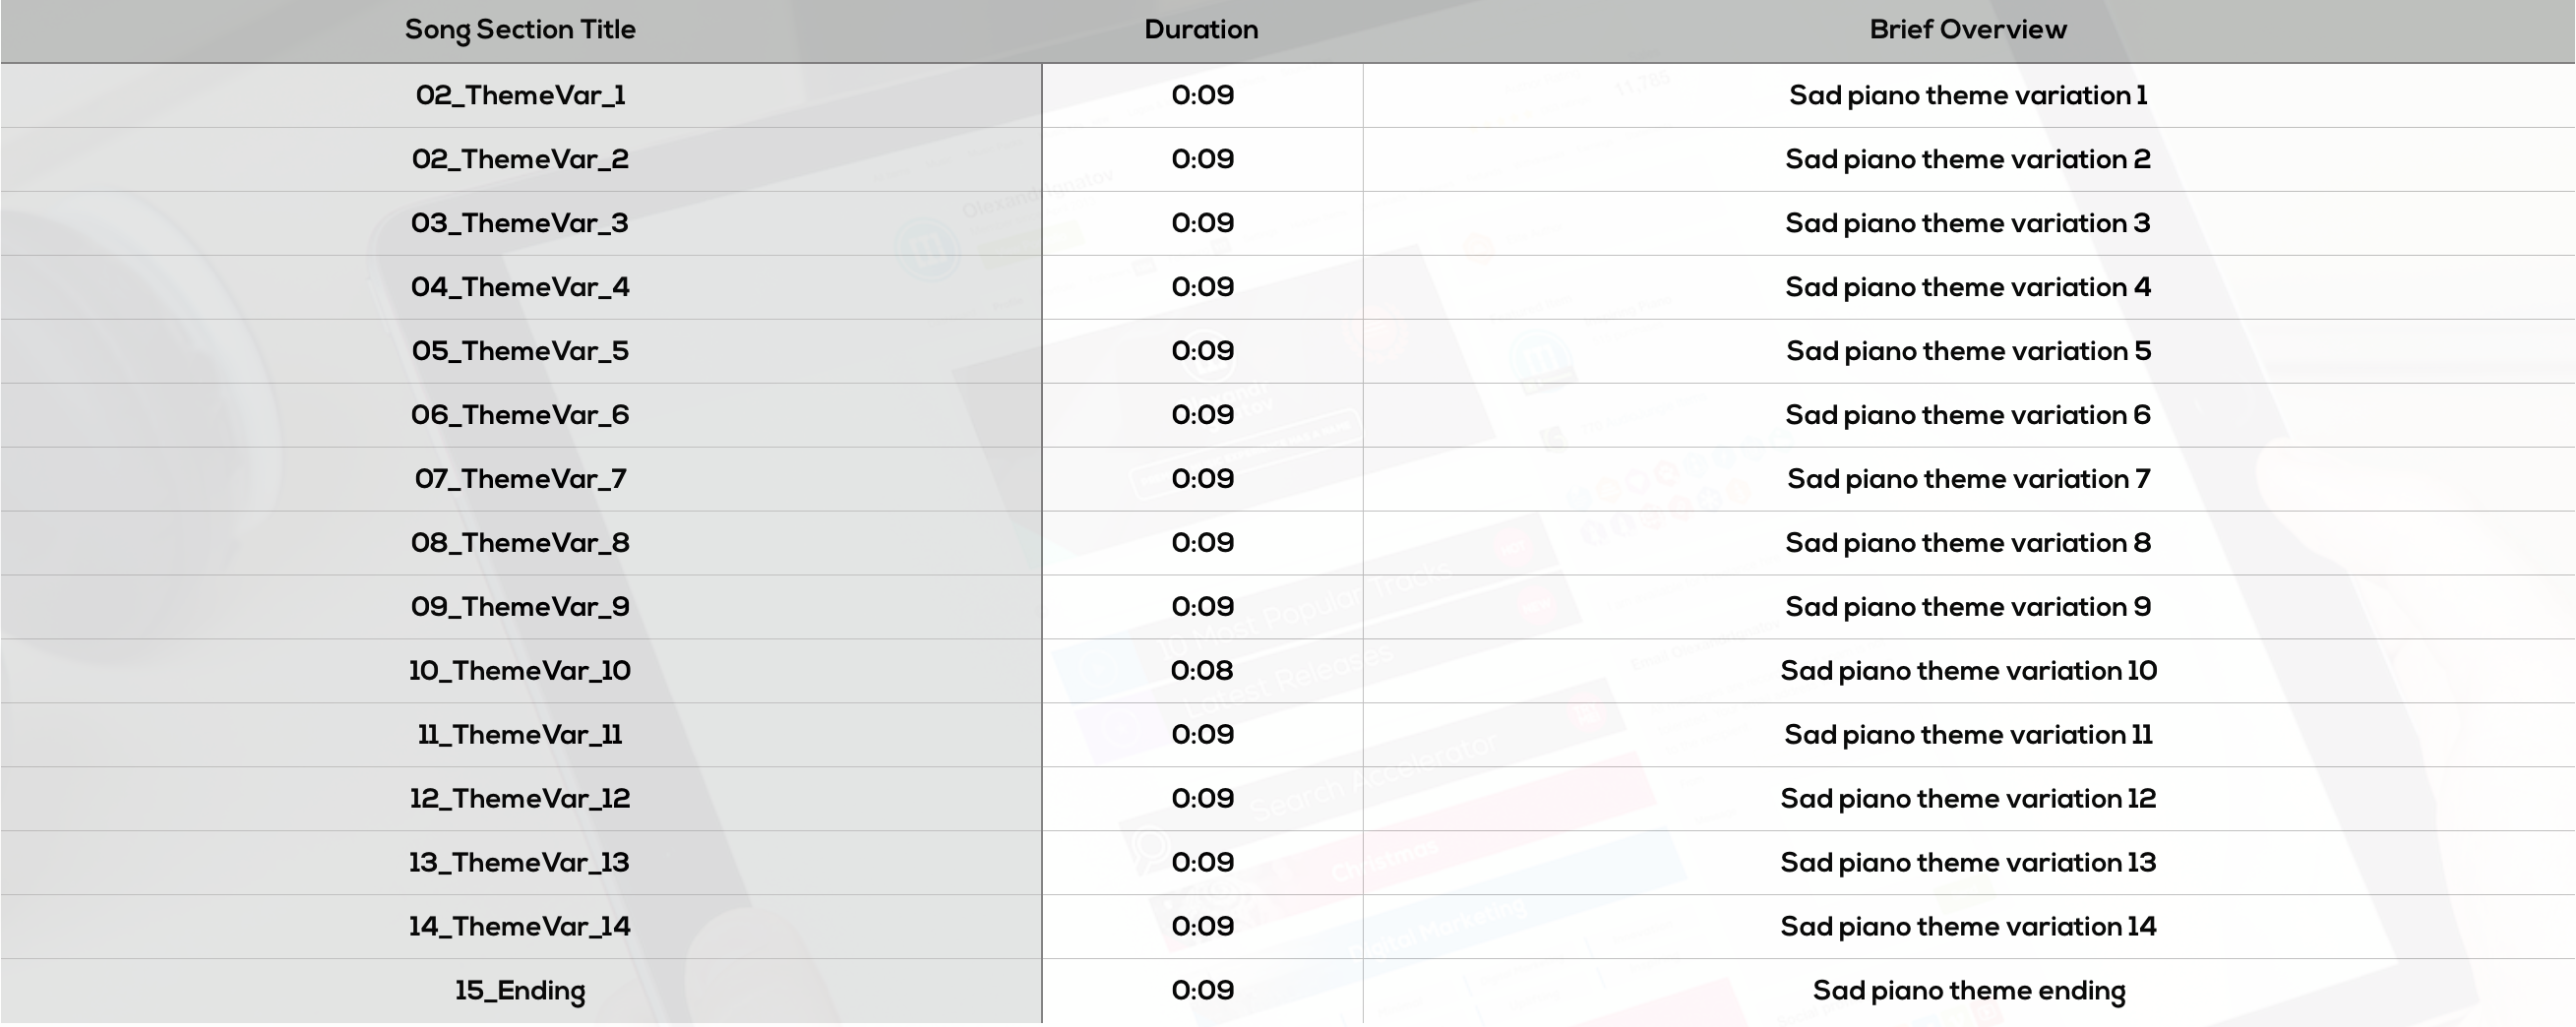This screenshot has width=2576, height=1027.
Task: Click the duration in the 12_ThemeVar_12 row
Action: 1202,799
